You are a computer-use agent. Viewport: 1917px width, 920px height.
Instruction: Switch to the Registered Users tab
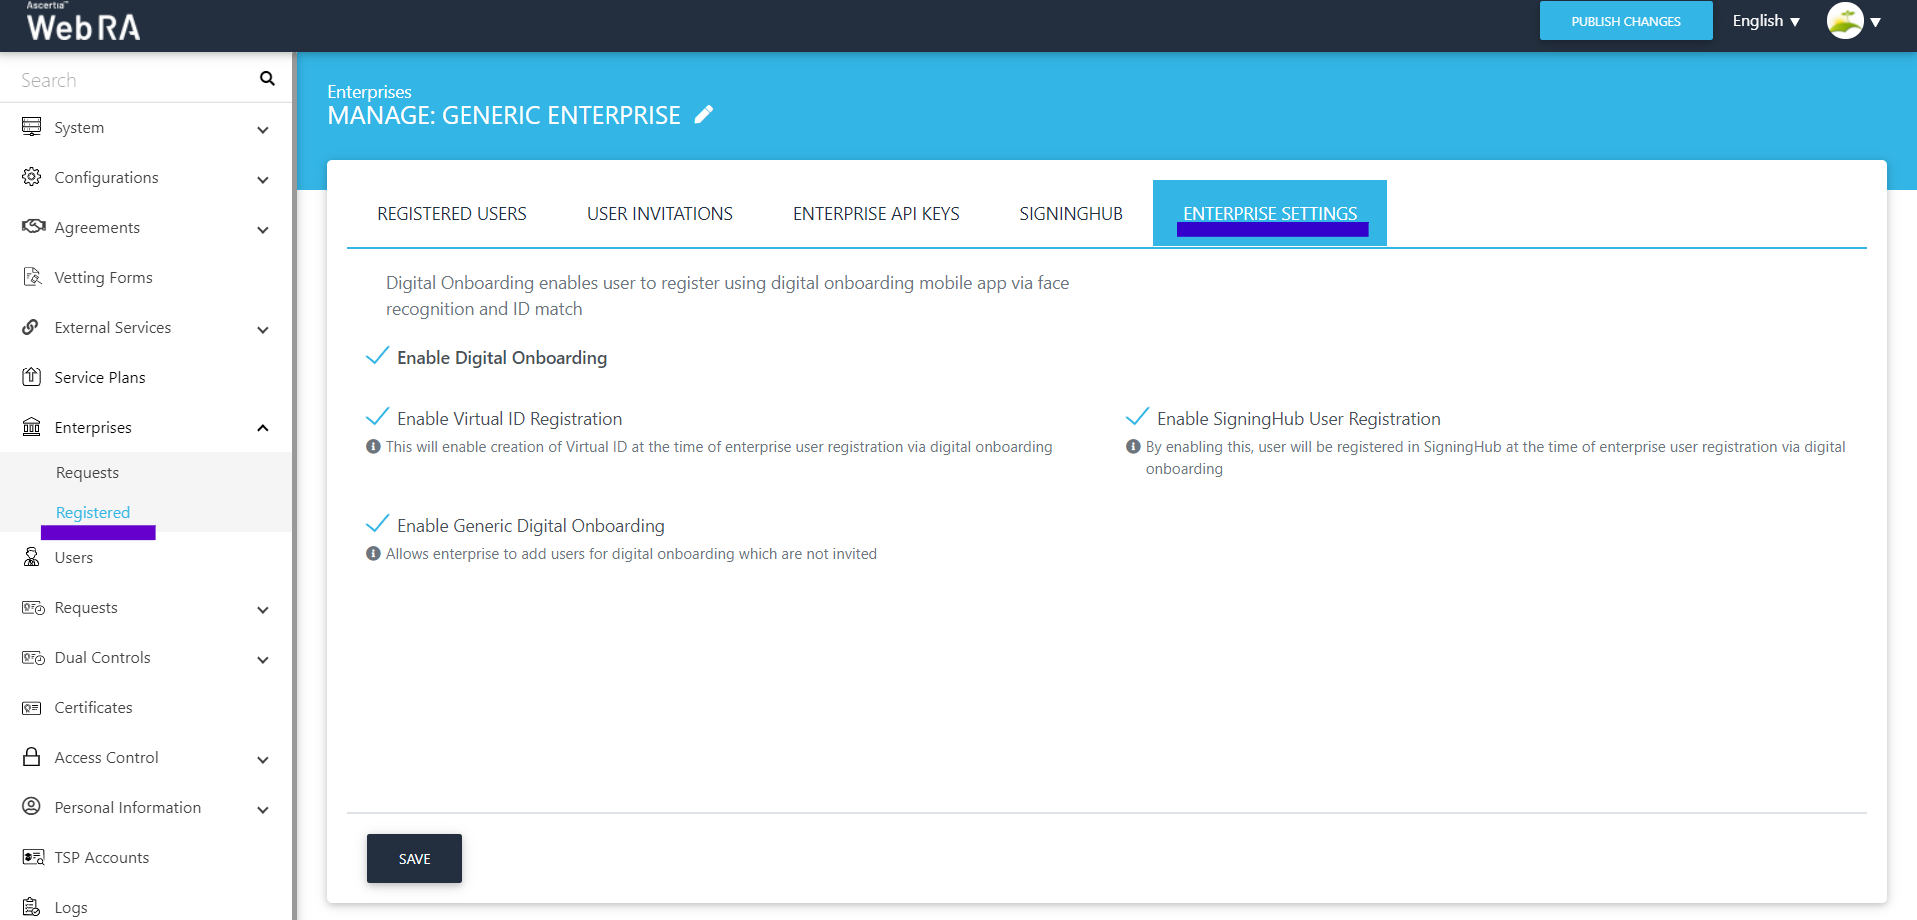(x=451, y=214)
